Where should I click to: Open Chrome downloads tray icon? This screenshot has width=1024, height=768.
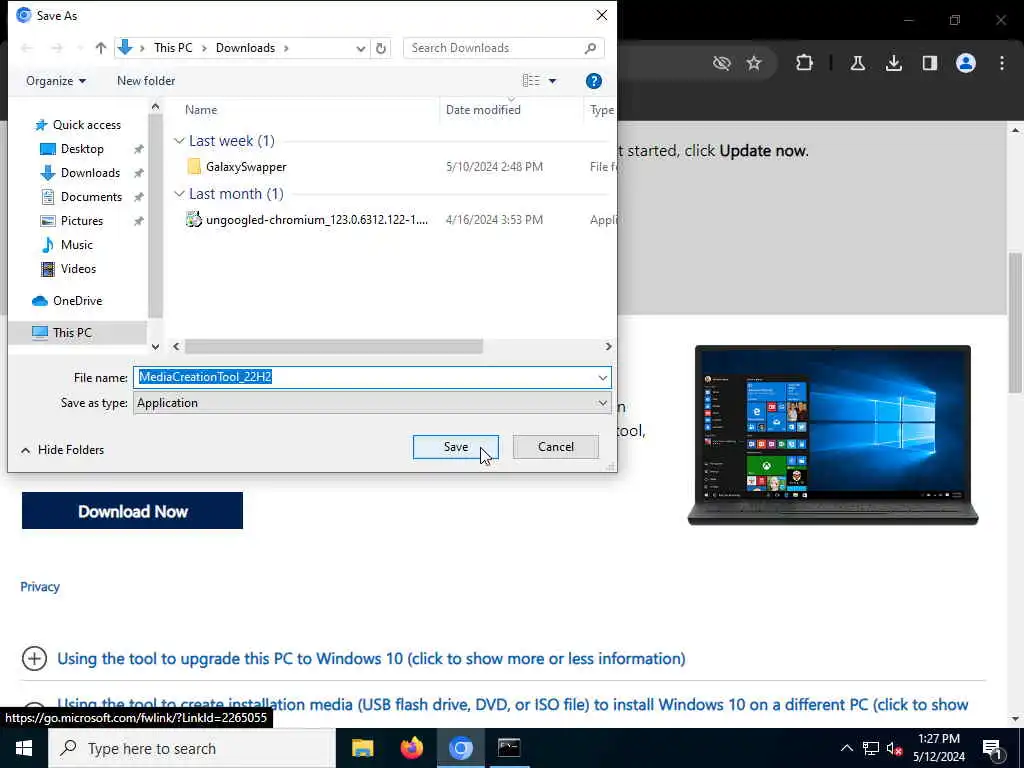[x=894, y=63]
